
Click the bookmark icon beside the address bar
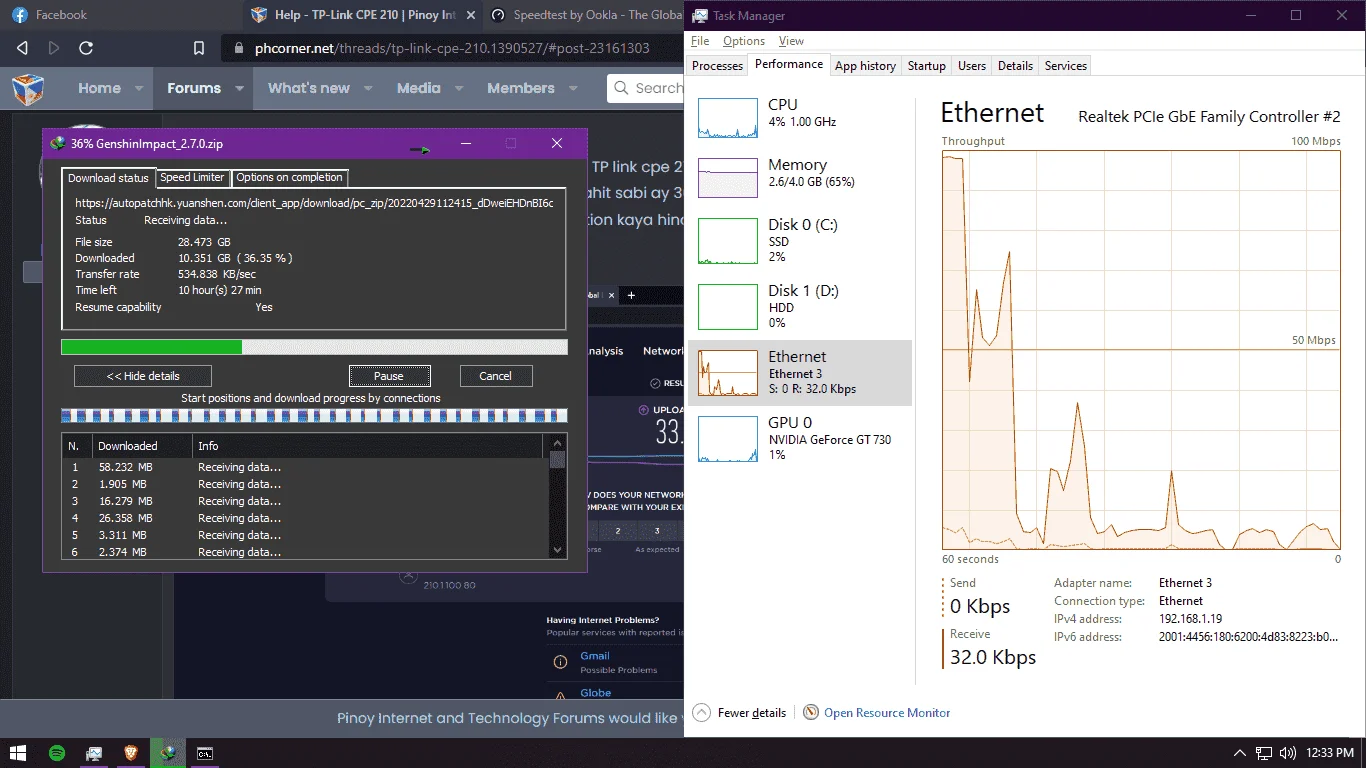pos(199,48)
